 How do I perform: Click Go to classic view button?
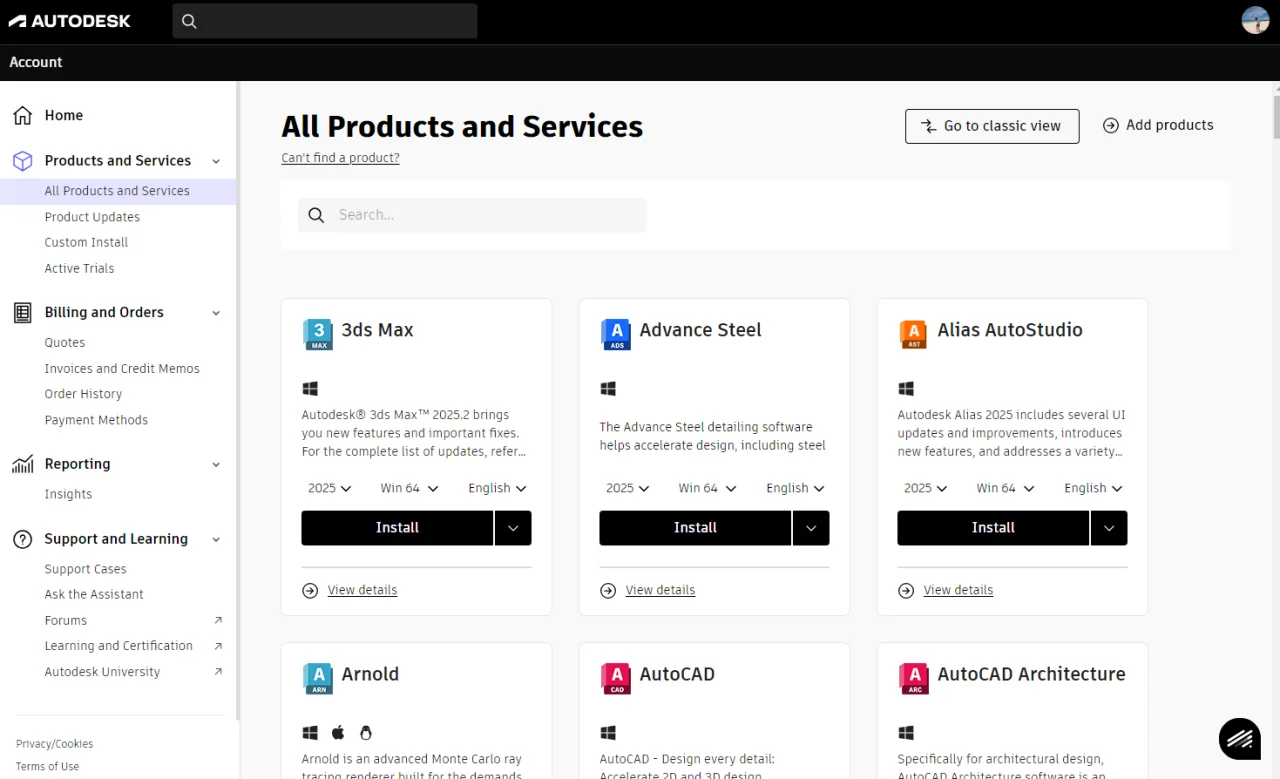point(992,126)
